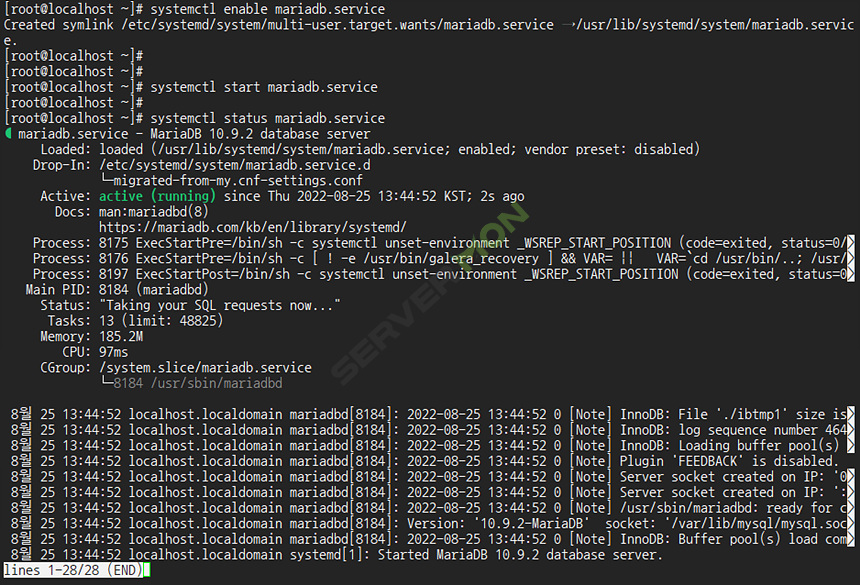The height and width of the screenshot is (585, 860).
Task: Click the 'lines 1-28/28 (END)' pager status
Action: 73,570
